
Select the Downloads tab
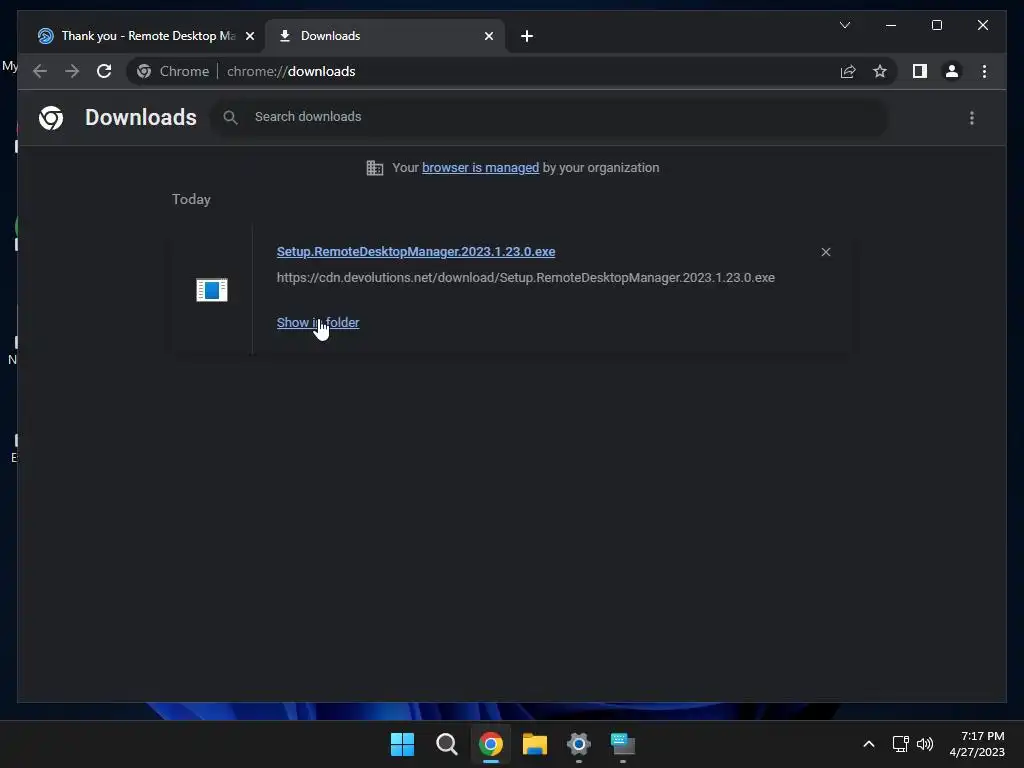point(385,36)
